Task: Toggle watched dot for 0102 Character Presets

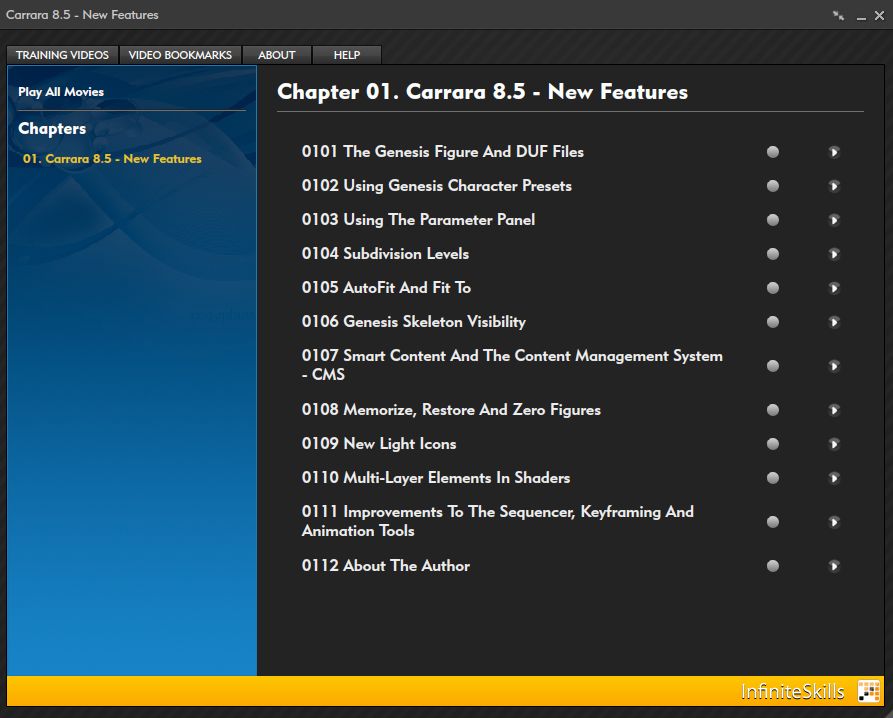Action: click(773, 186)
